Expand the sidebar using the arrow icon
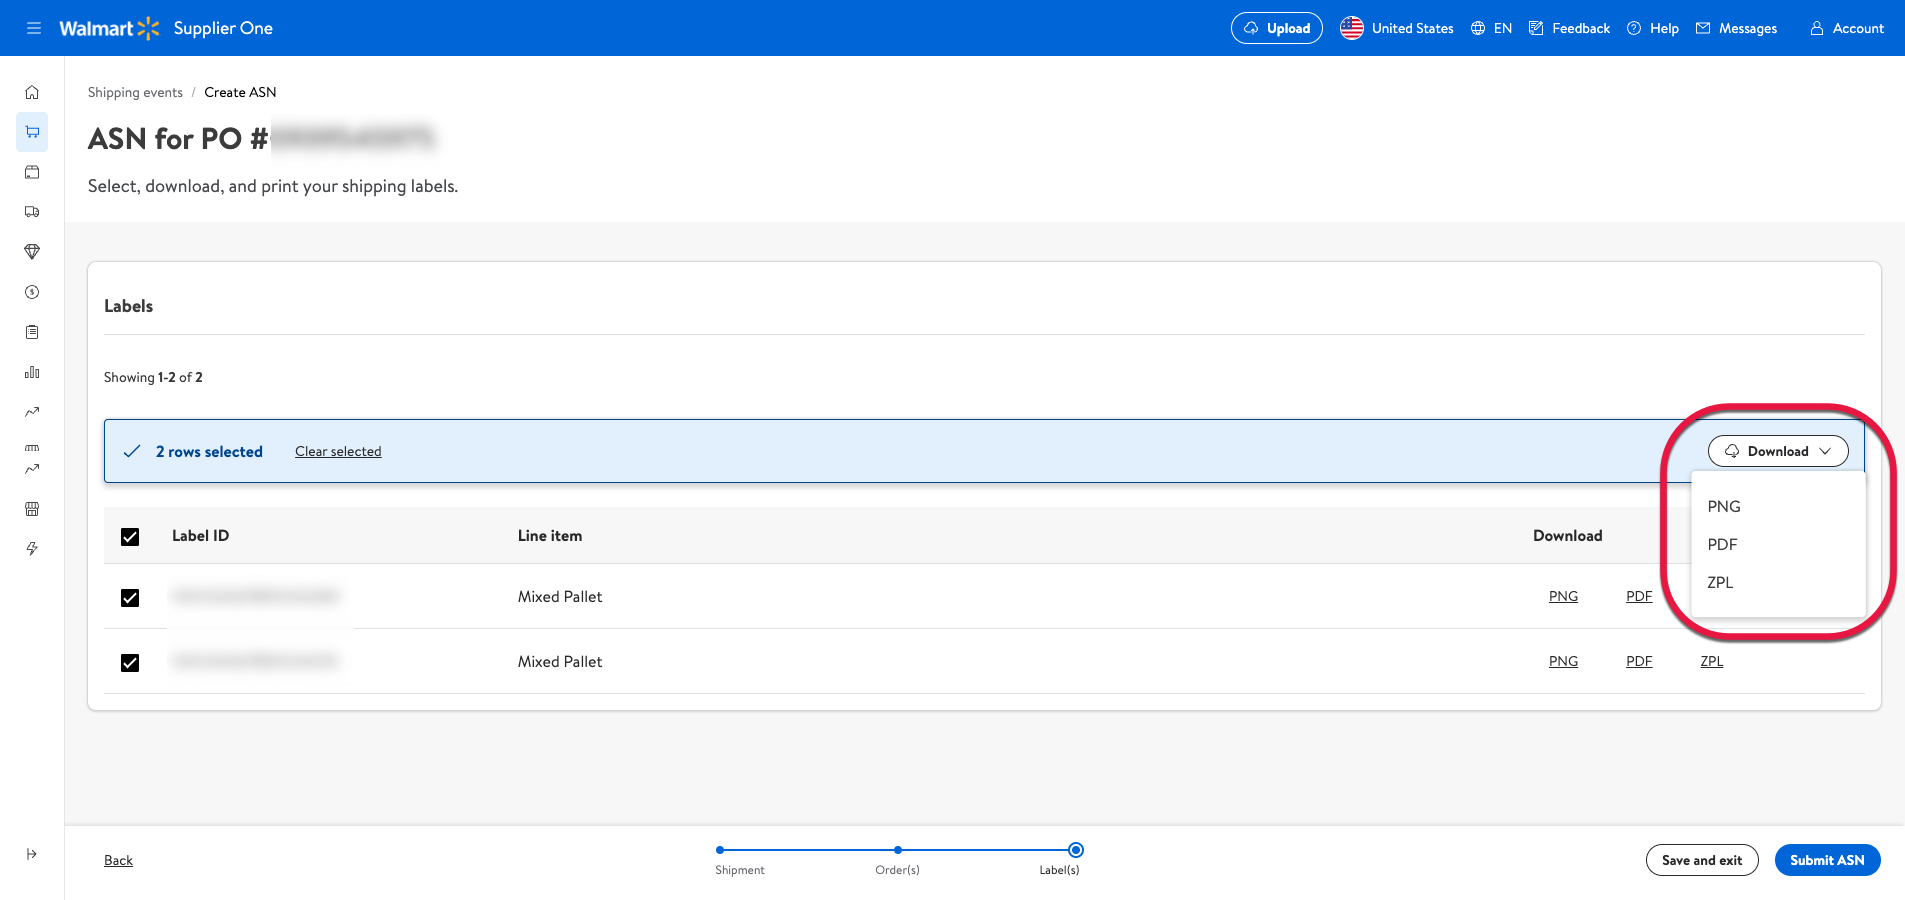Image resolution: width=1905 pixels, height=900 pixels. pos(32,854)
